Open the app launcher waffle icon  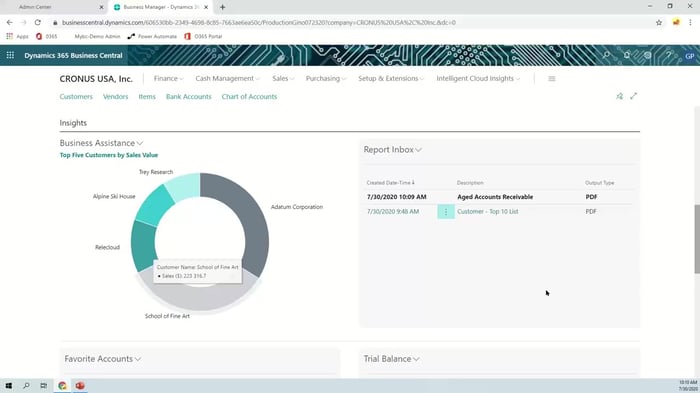pos(10,55)
